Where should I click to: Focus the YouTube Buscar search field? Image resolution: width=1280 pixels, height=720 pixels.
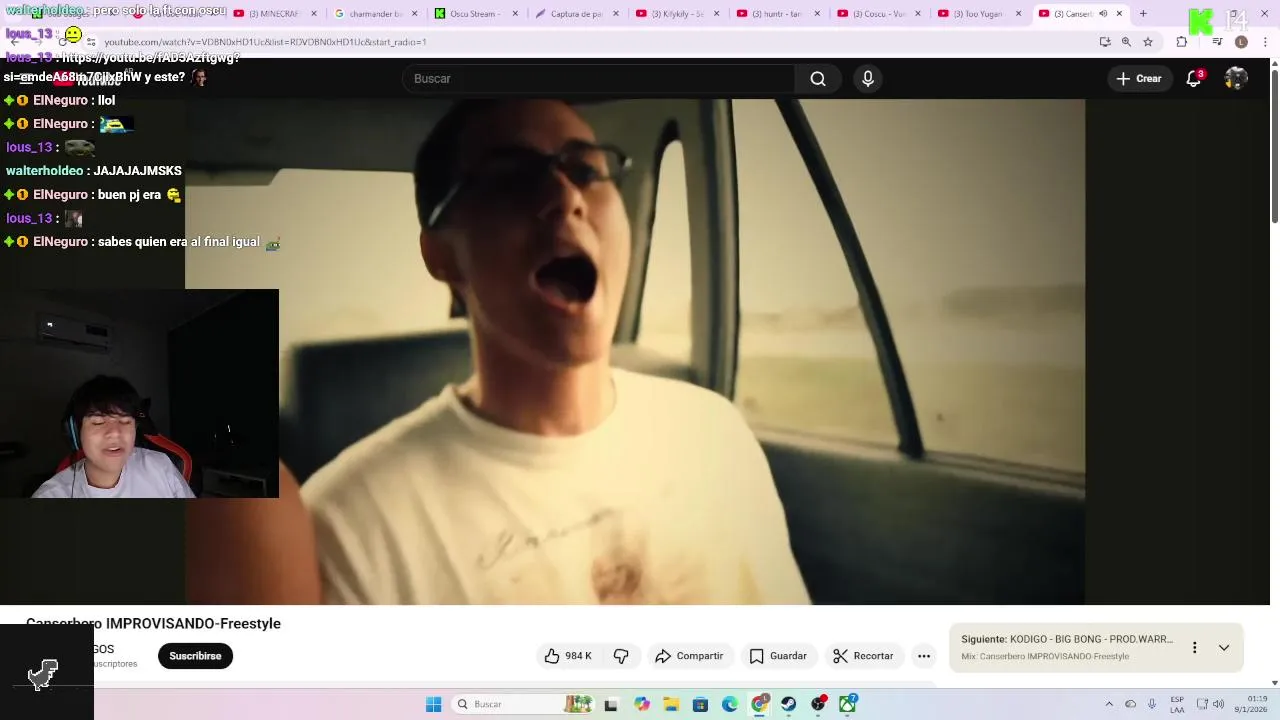tap(598, 79)
